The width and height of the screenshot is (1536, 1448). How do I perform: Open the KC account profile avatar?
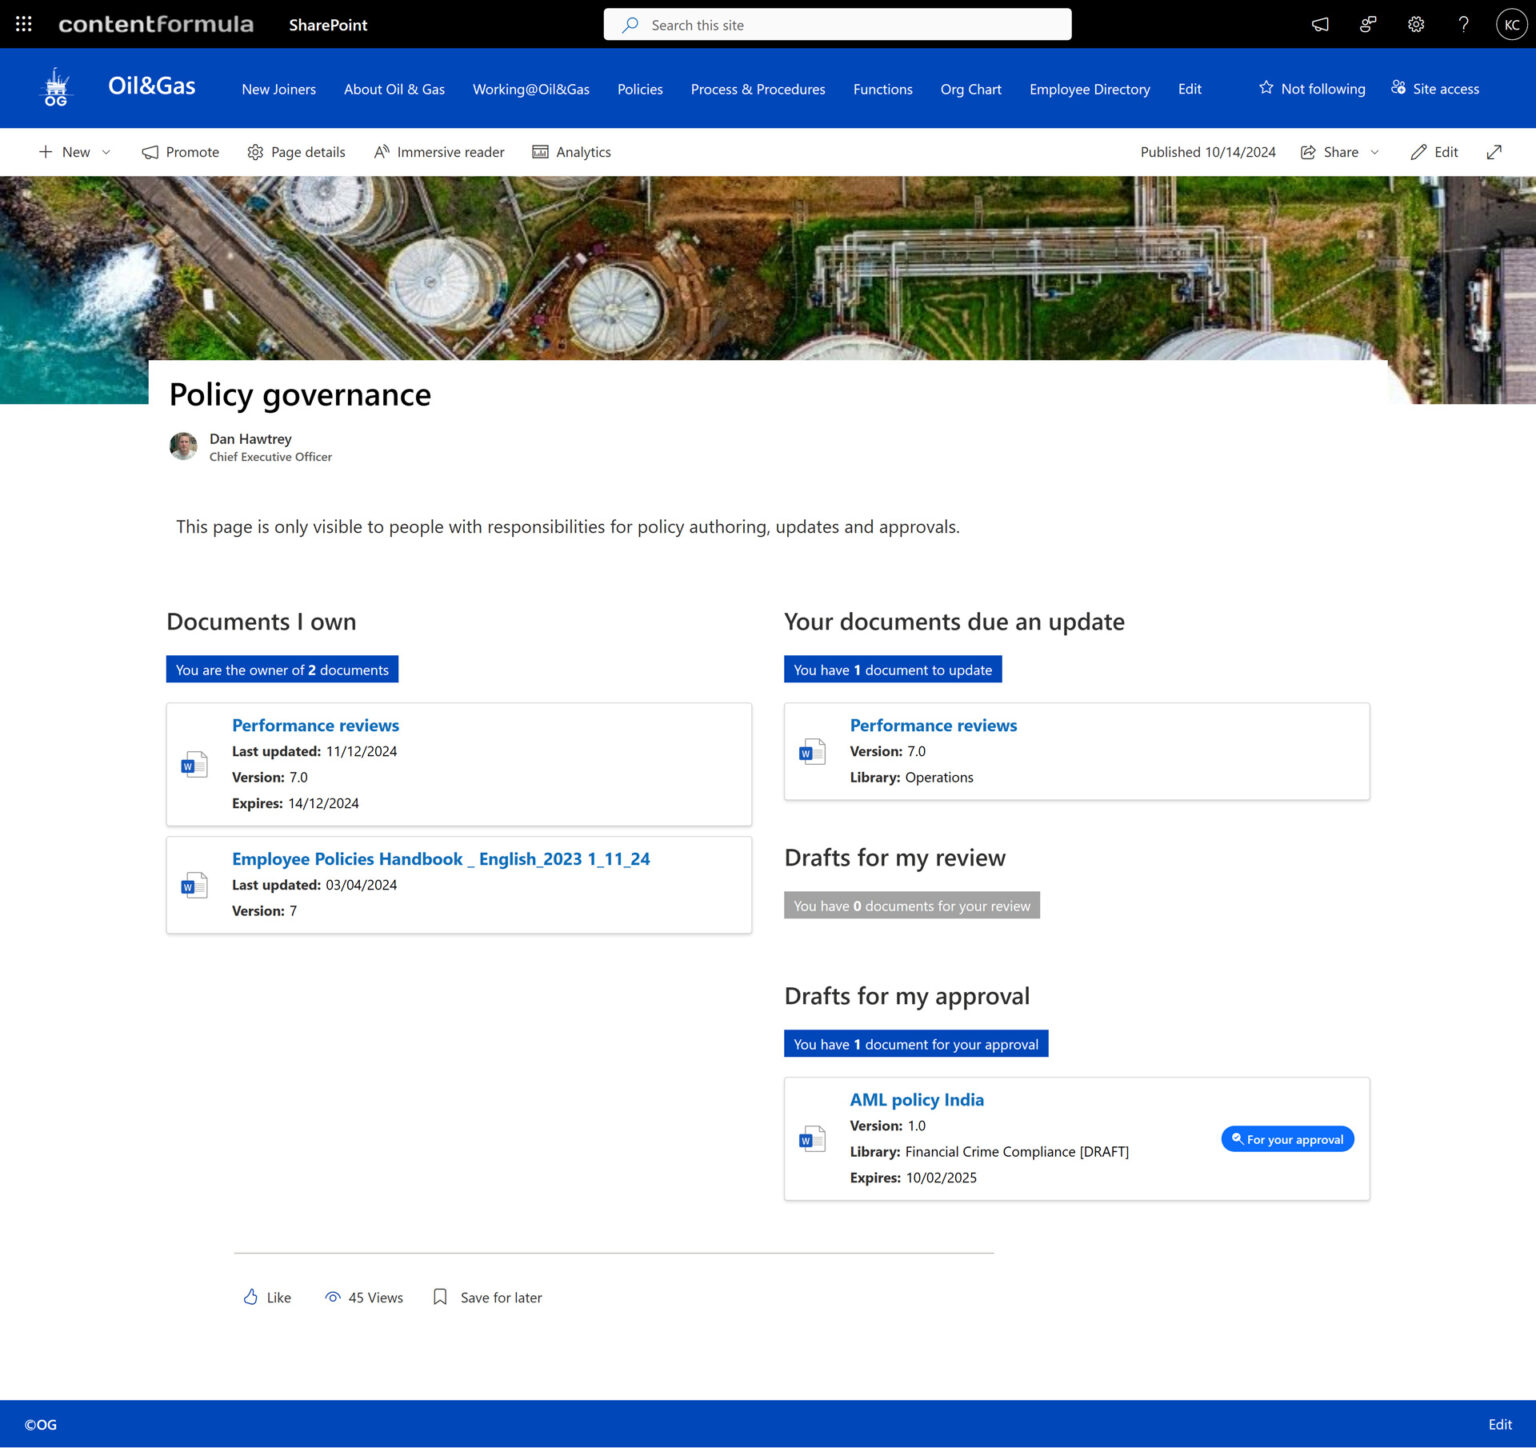(x=1511, y=25)
